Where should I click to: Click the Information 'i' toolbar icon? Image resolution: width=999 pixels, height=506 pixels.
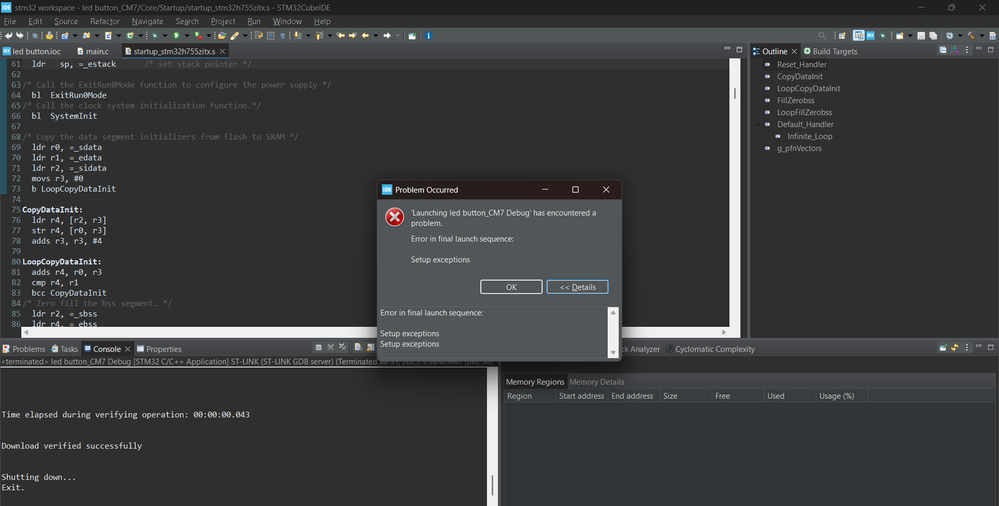428,36
